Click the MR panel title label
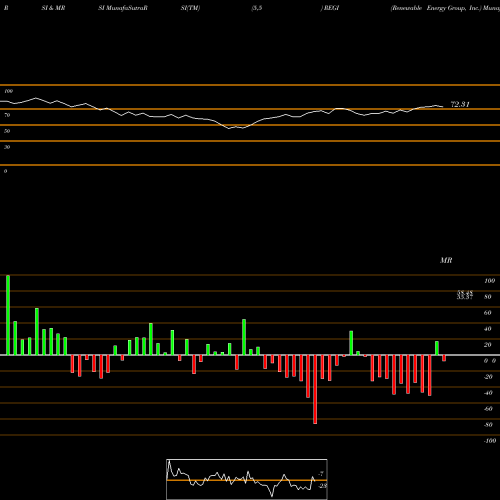The image size is (500, 500). 446,260
